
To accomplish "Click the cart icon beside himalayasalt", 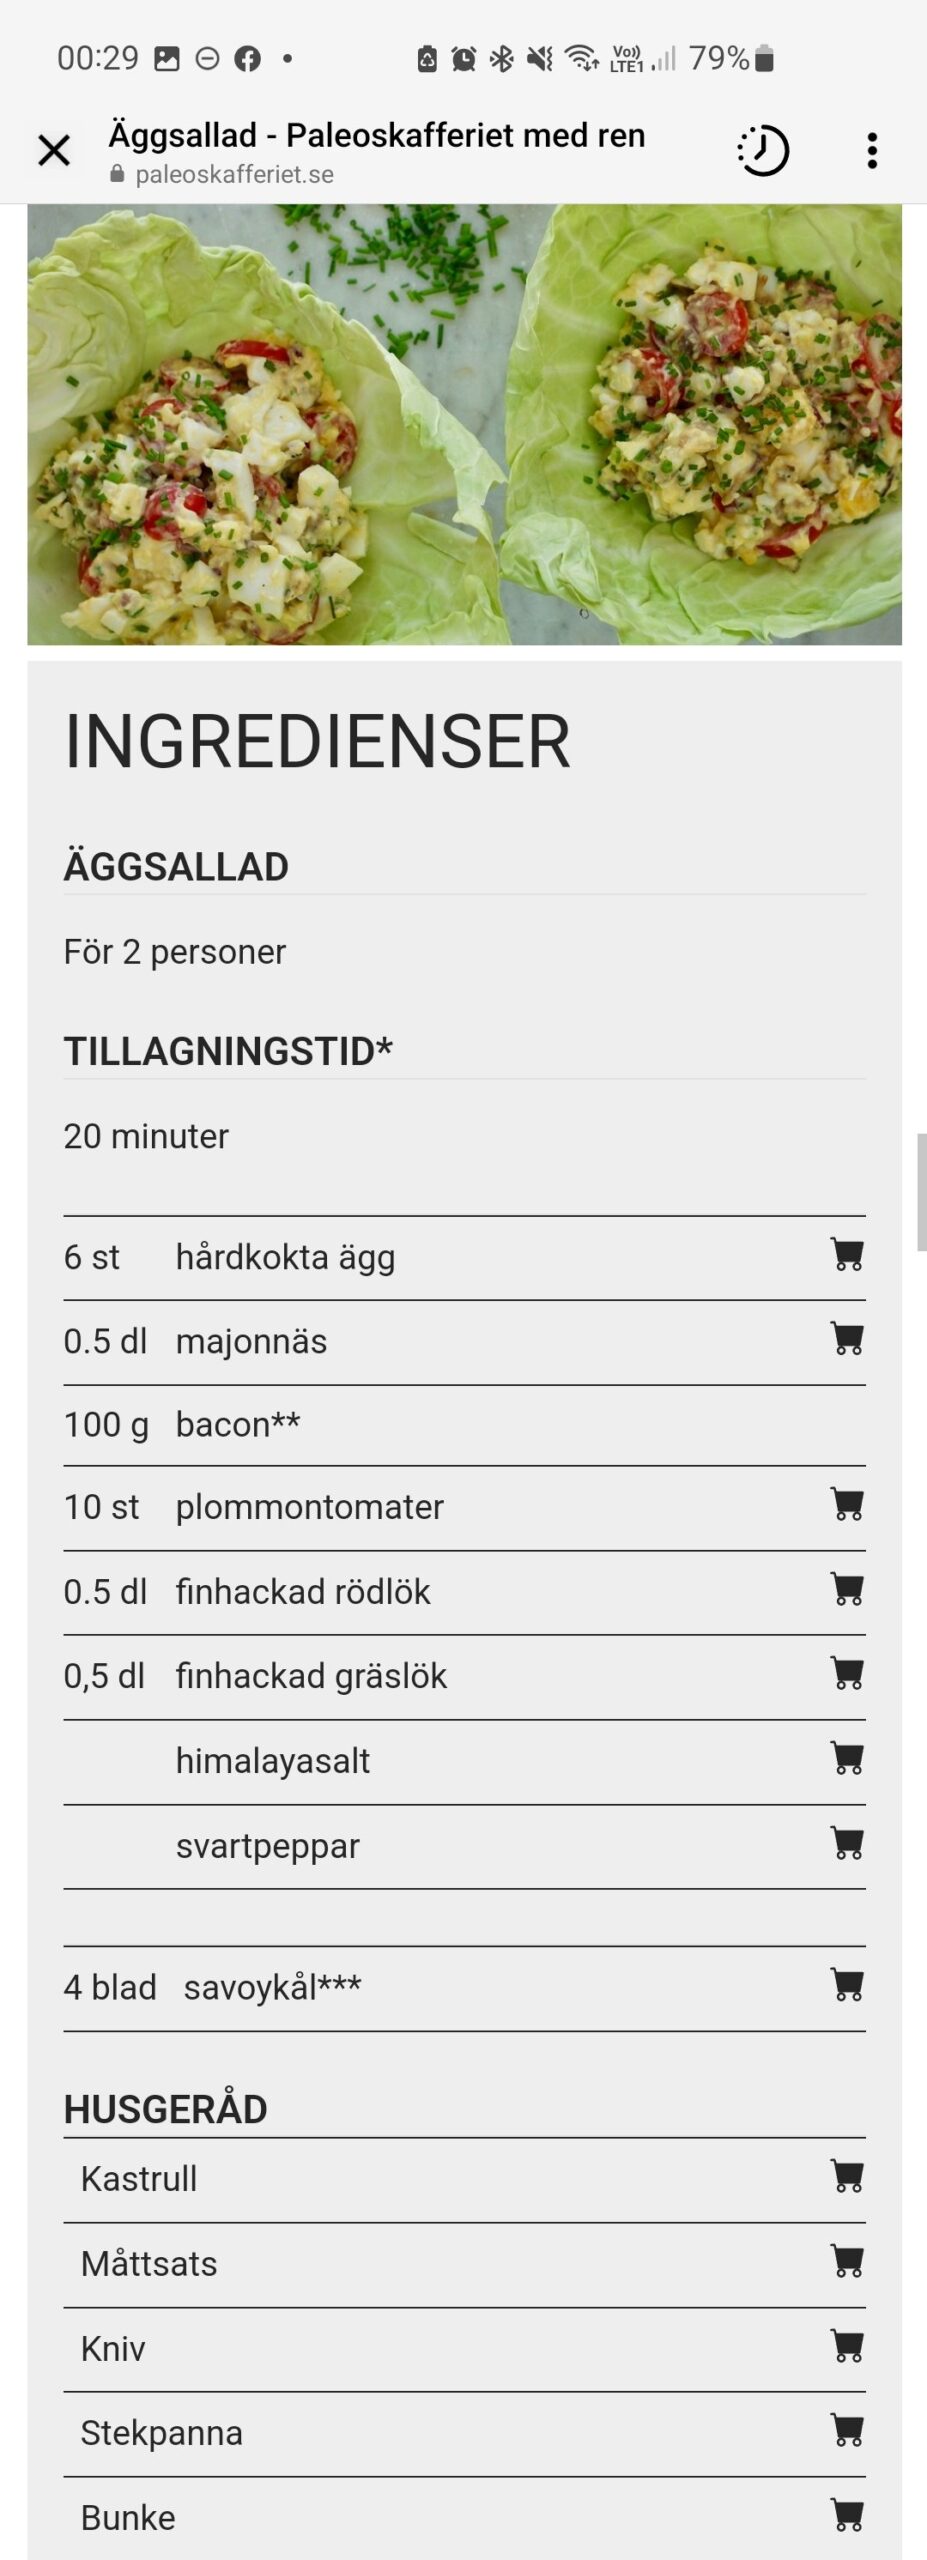I will (847, 1758).
